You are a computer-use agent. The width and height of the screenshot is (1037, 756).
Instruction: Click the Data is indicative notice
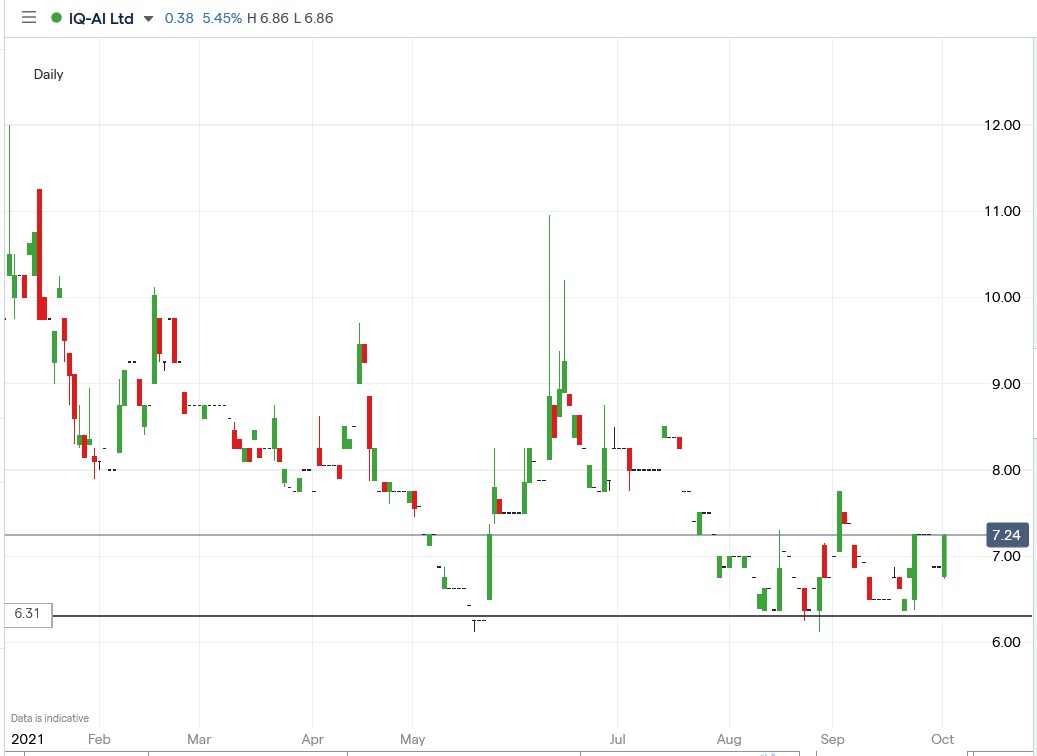(x=48, y=717)
